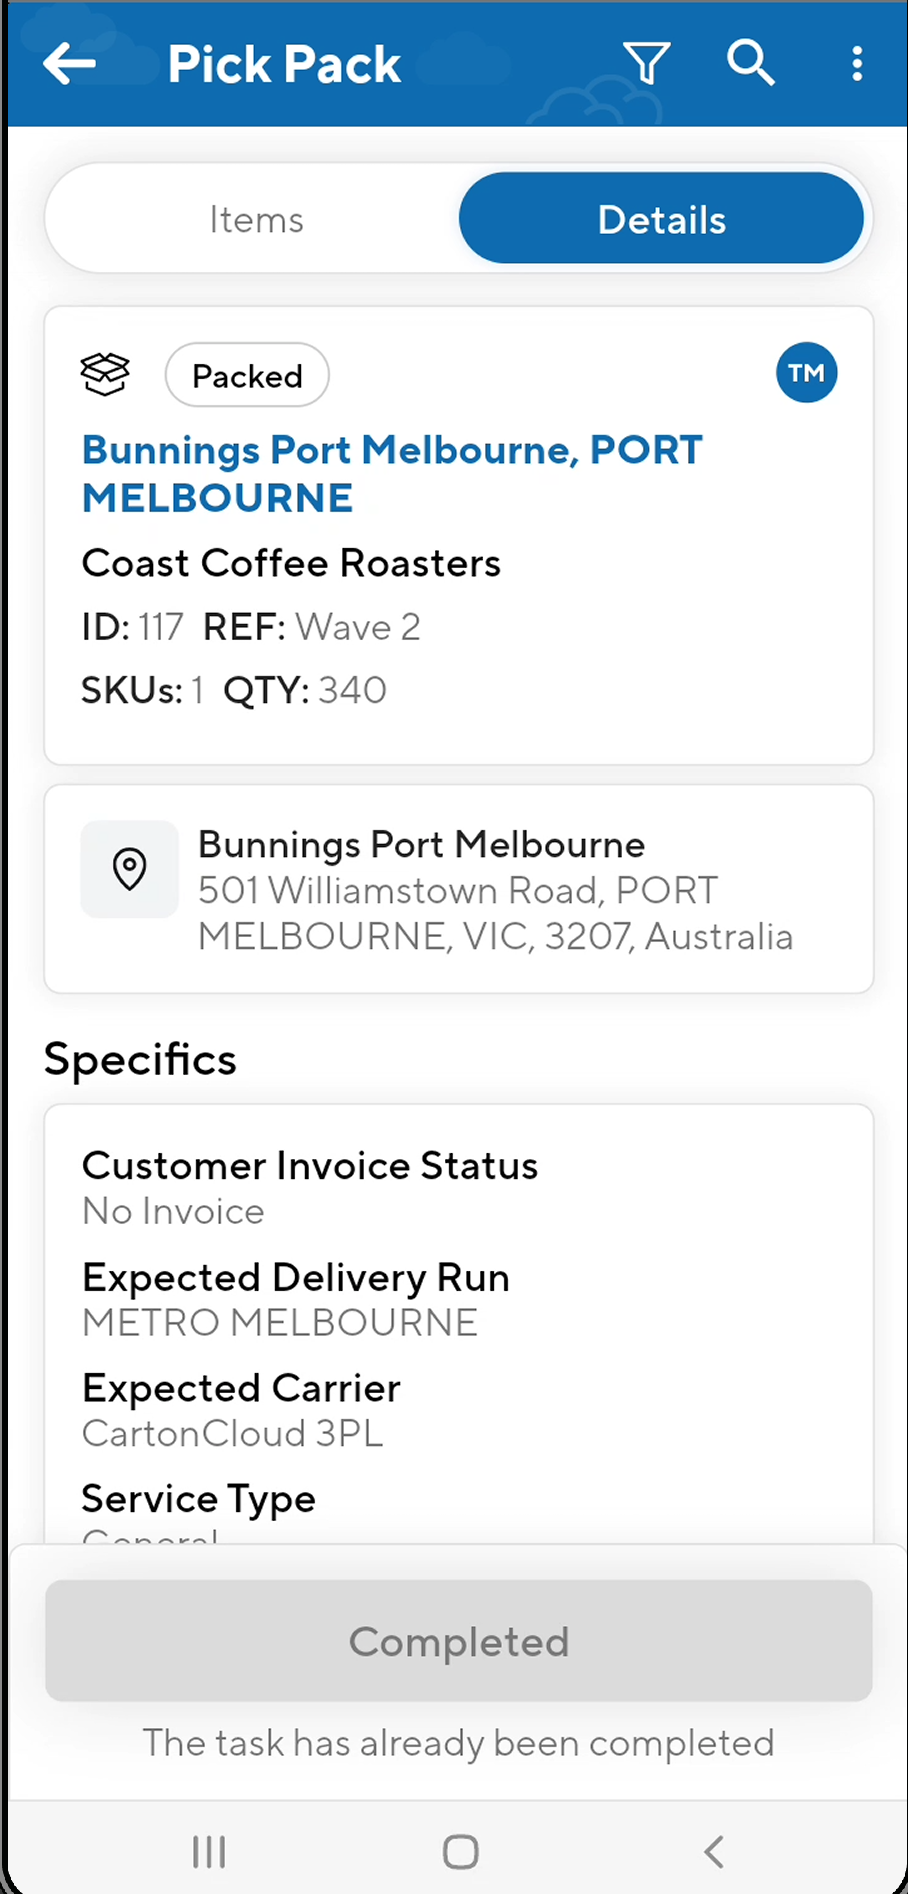Tap the greyed Completed button
908x1894 pixels.
459,1641
